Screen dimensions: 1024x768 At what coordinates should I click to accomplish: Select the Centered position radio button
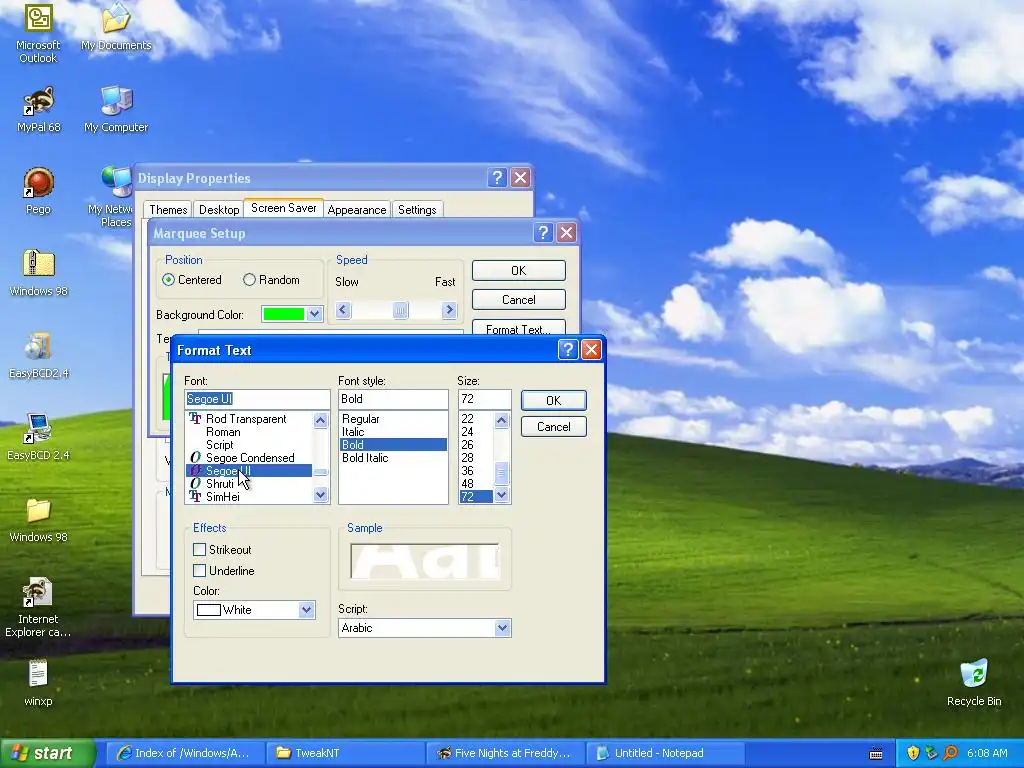[168, 280]
